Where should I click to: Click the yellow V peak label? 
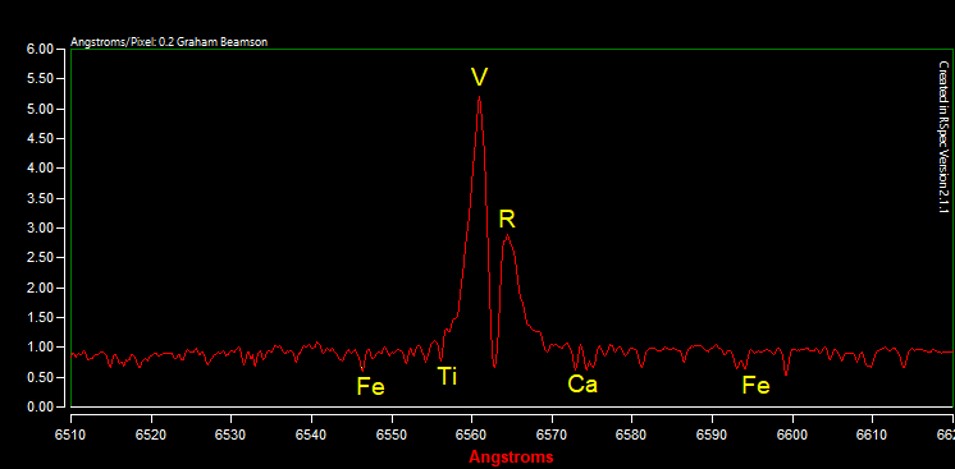click(x=479, y=78)
